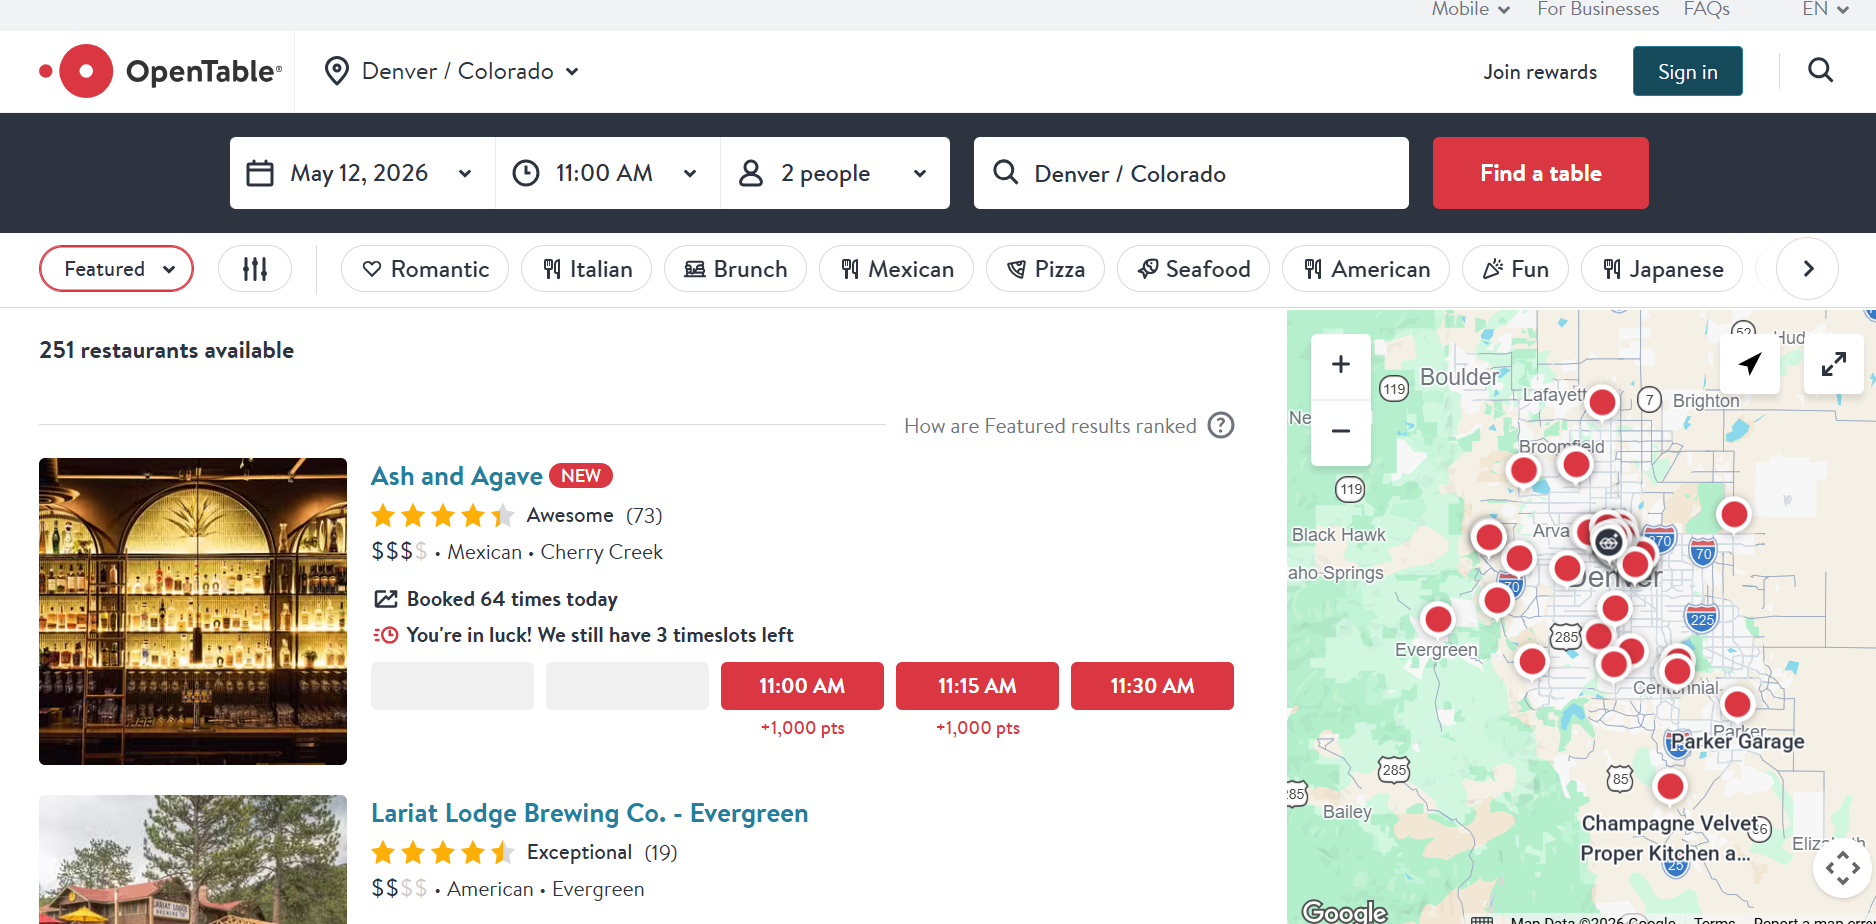Open For Businesses link
The height and width of the screenshot is (924, 1876).
tap(1598, 9)
